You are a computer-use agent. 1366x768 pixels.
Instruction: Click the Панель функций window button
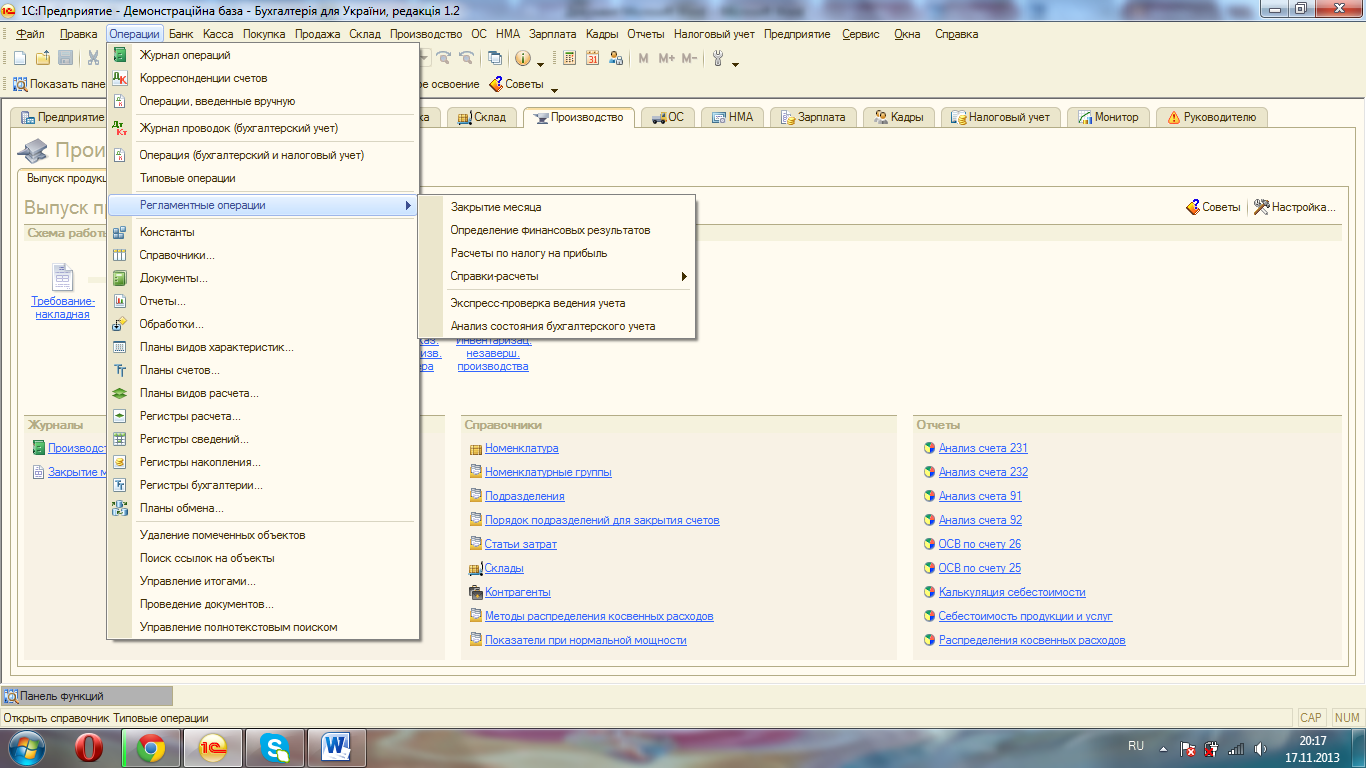(x=87, y=696)
